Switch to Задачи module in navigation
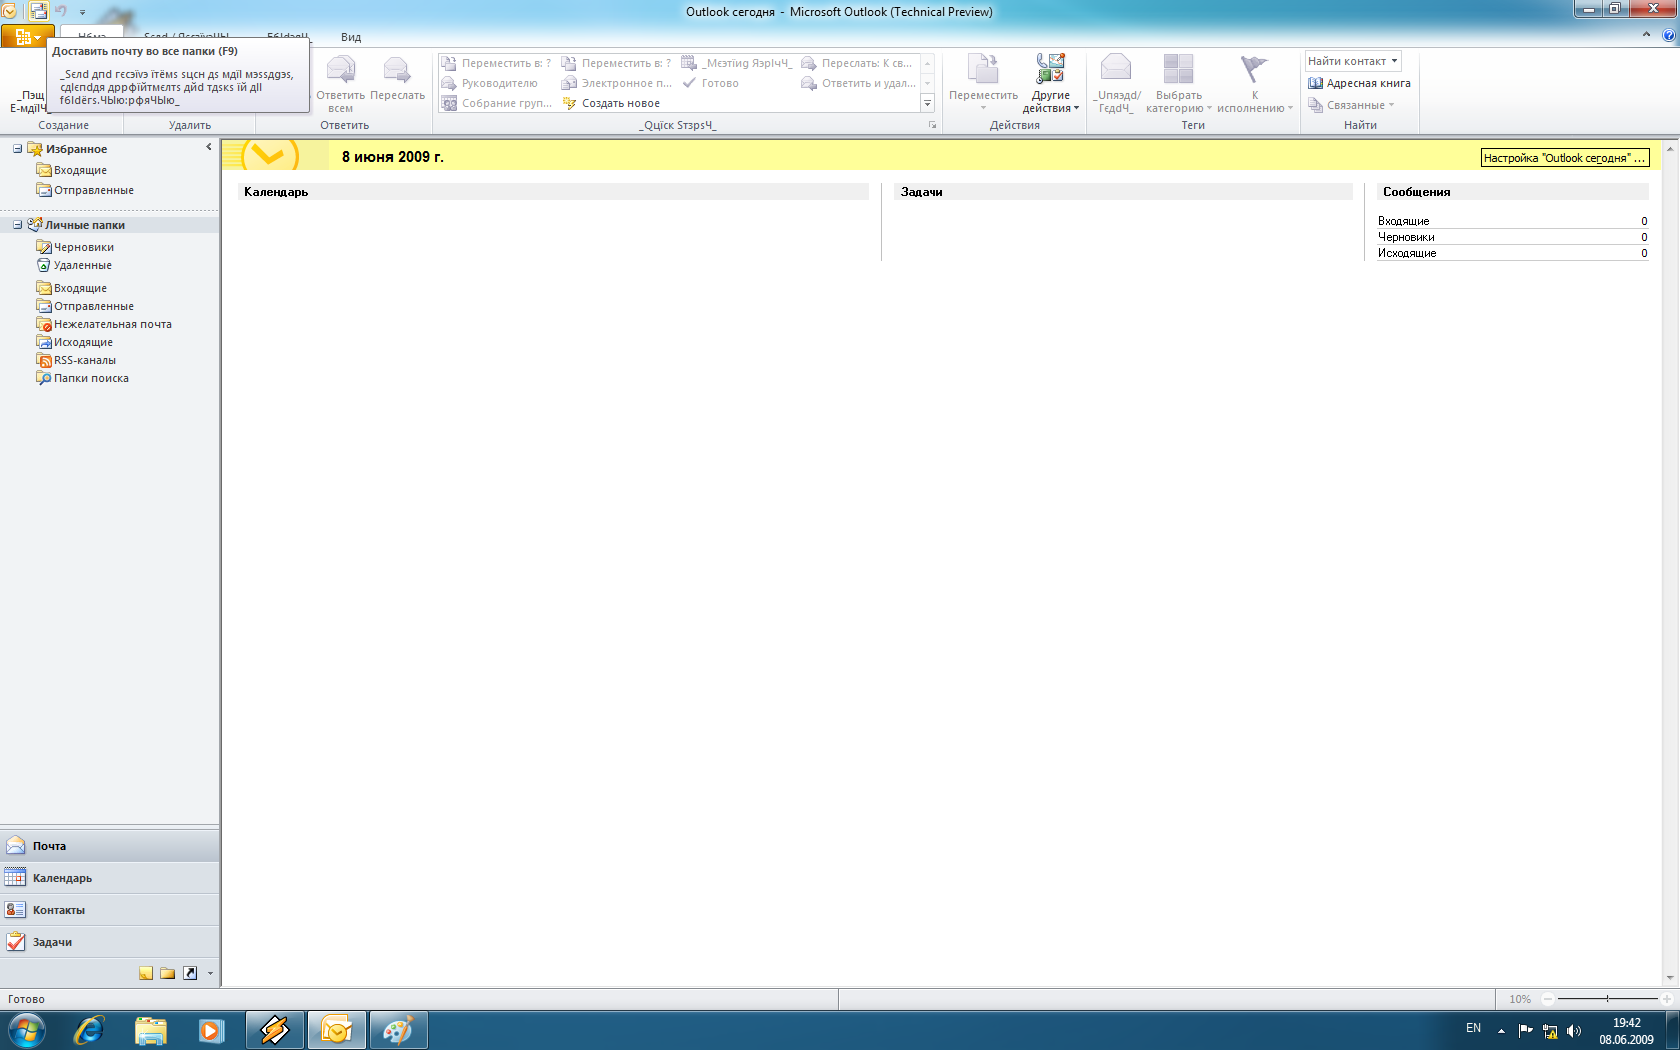Screen dimensions: 1680x1050 110,942
